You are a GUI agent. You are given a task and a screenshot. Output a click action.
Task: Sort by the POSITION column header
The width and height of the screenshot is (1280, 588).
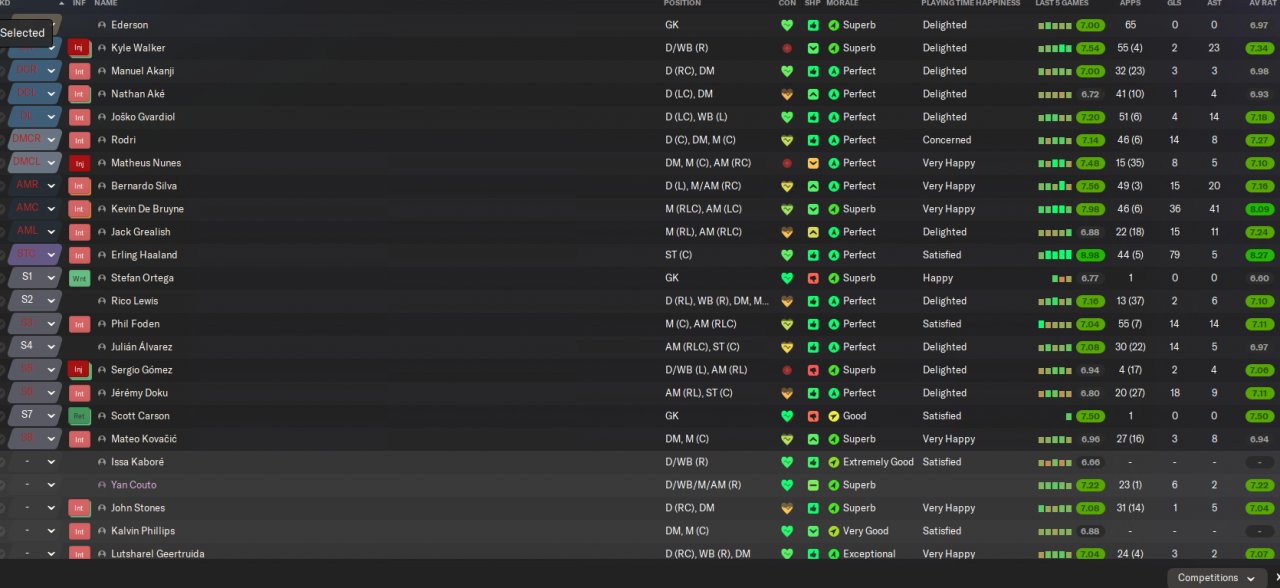[x=682, y=4]
